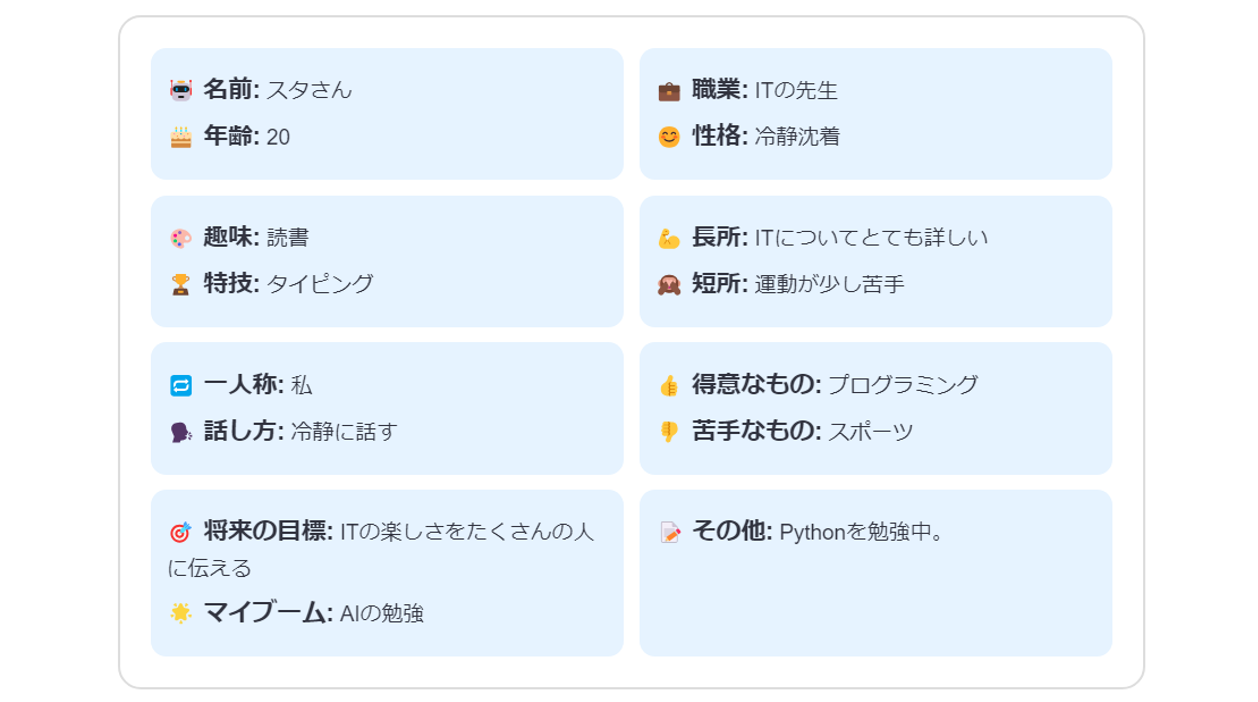Click the memo pencil icon beside その他
This screenshot has width=1258, height=702.
tap(669, 533)
